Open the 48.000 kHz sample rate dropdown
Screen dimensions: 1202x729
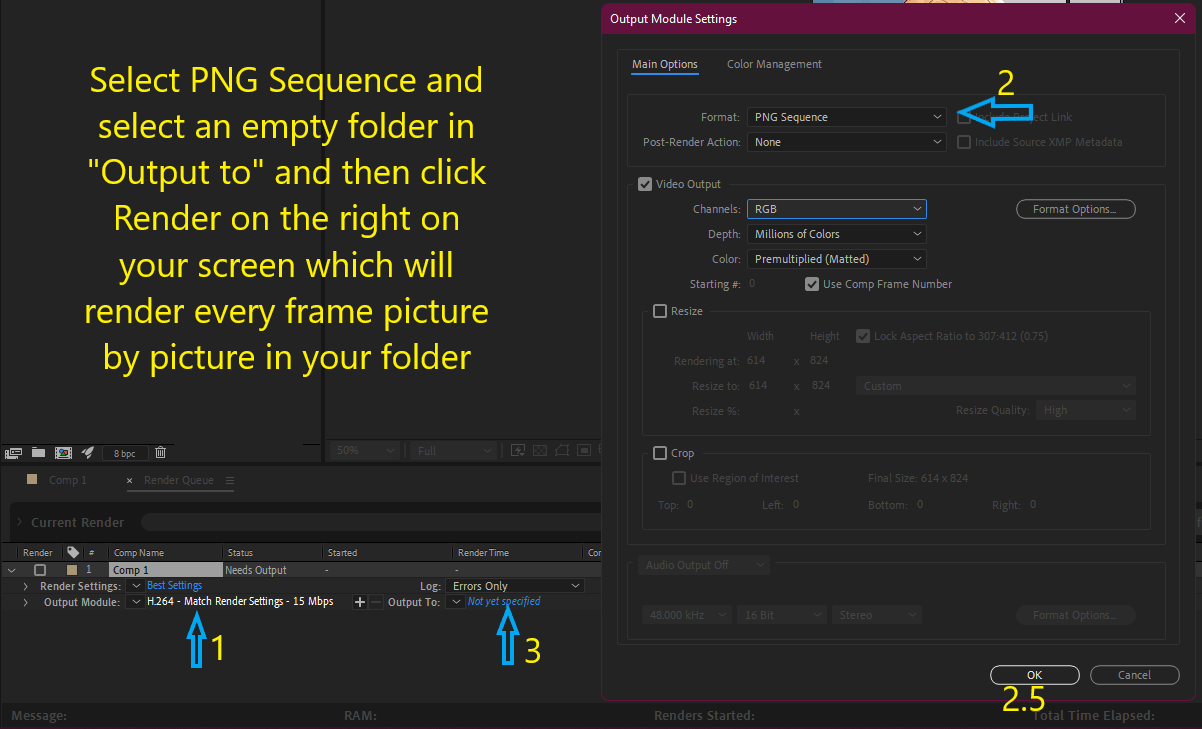687,615
